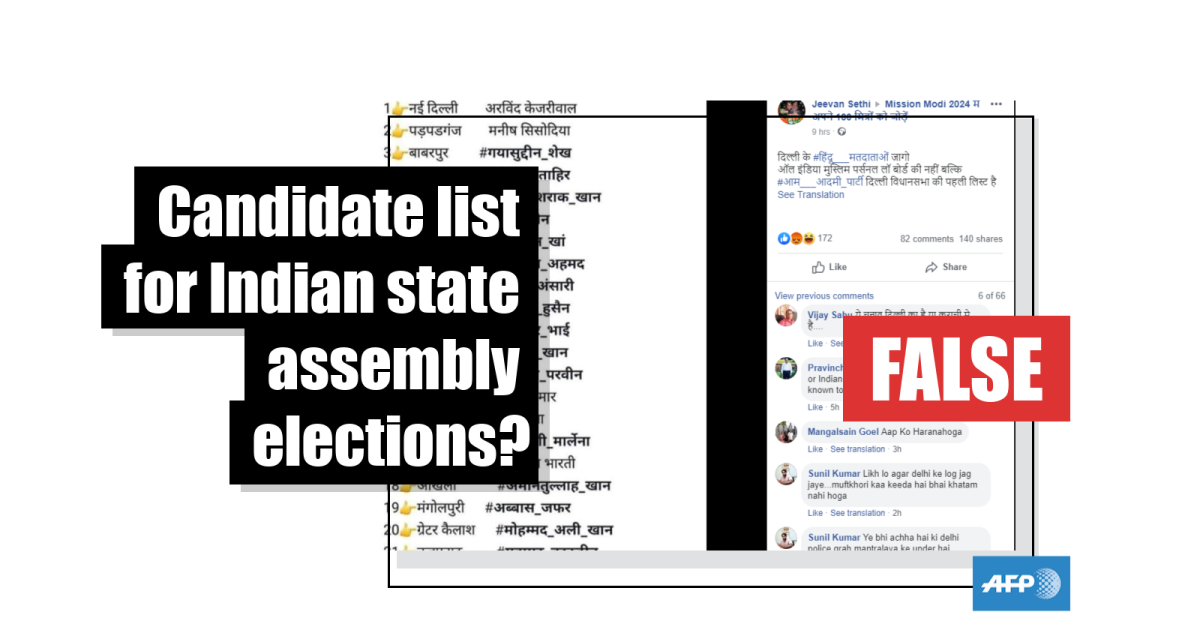Click the public globe icon beside 9 hrs
This screenshot has height=630, width=1200.
pos(841,132)
